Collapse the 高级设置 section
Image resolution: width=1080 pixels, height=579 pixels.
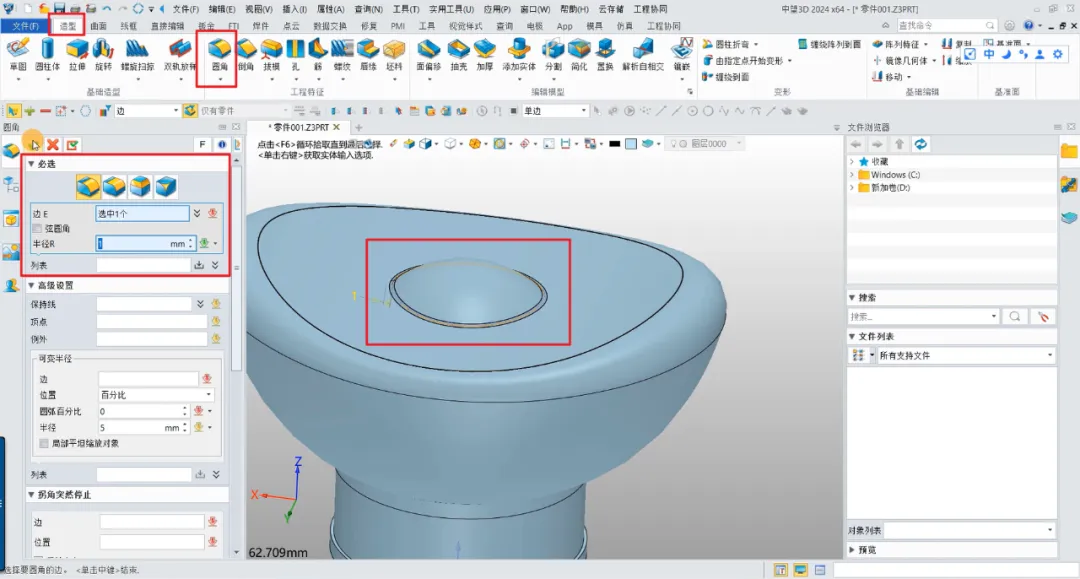(x=31, y=286)
